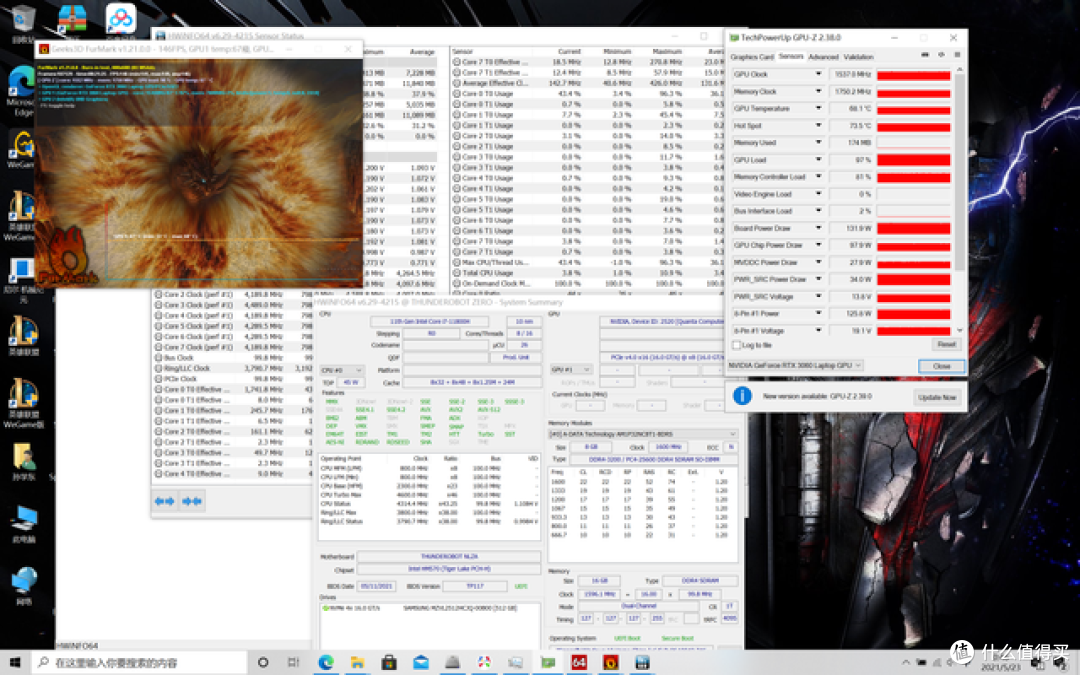Open the A-DATA memory module dropdown

643,434
